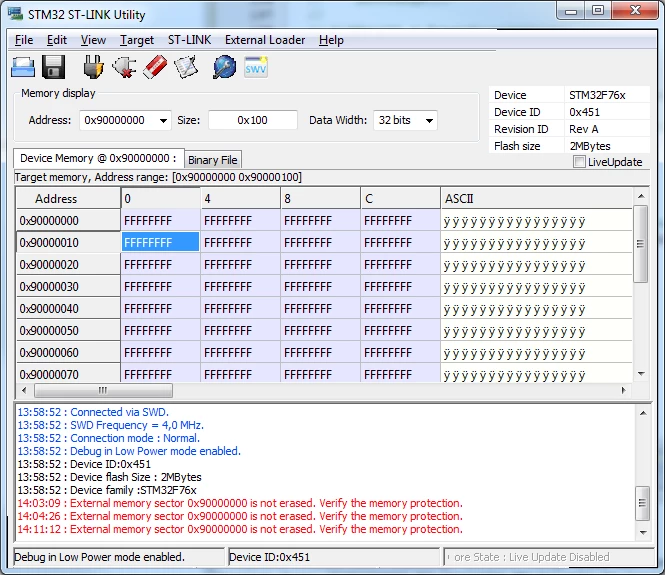
Task: Click row address 0x90000070
Action: click(x=68, y=374)
